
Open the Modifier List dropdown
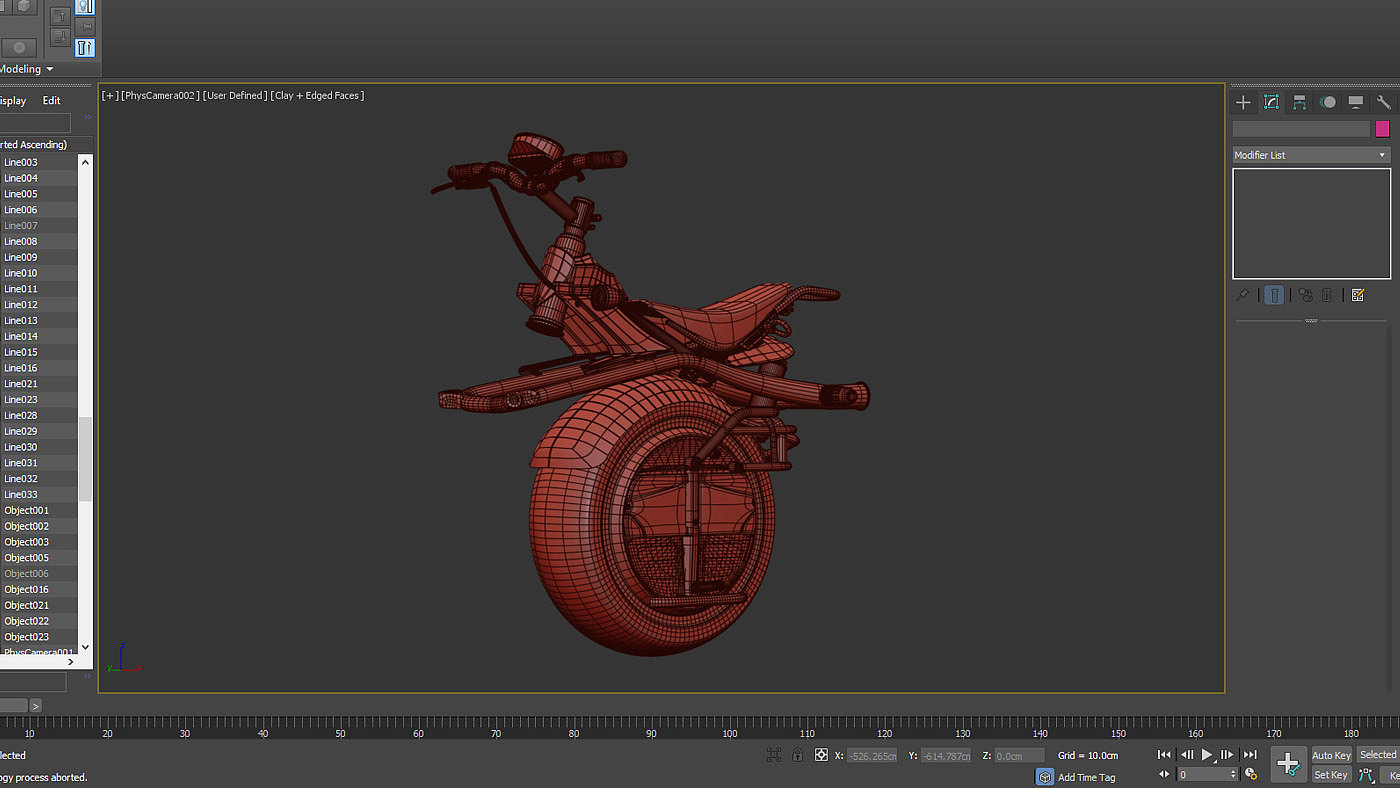(1311, 155)
